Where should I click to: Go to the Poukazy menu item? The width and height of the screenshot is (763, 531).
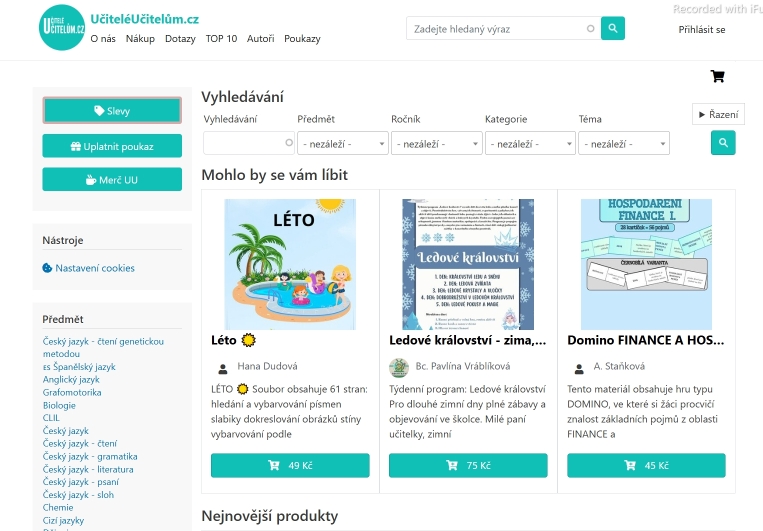pos(302,38)
